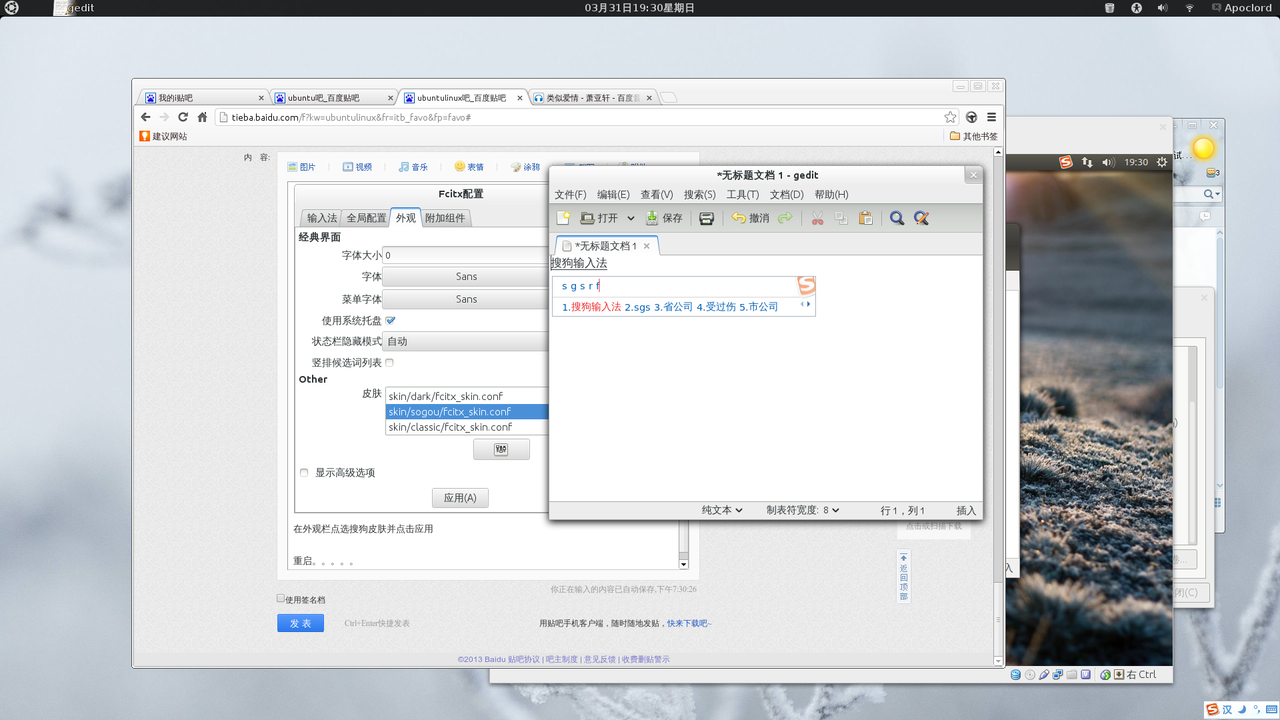Close the *无标题文档 1 tab in gedit

[647, 246]
